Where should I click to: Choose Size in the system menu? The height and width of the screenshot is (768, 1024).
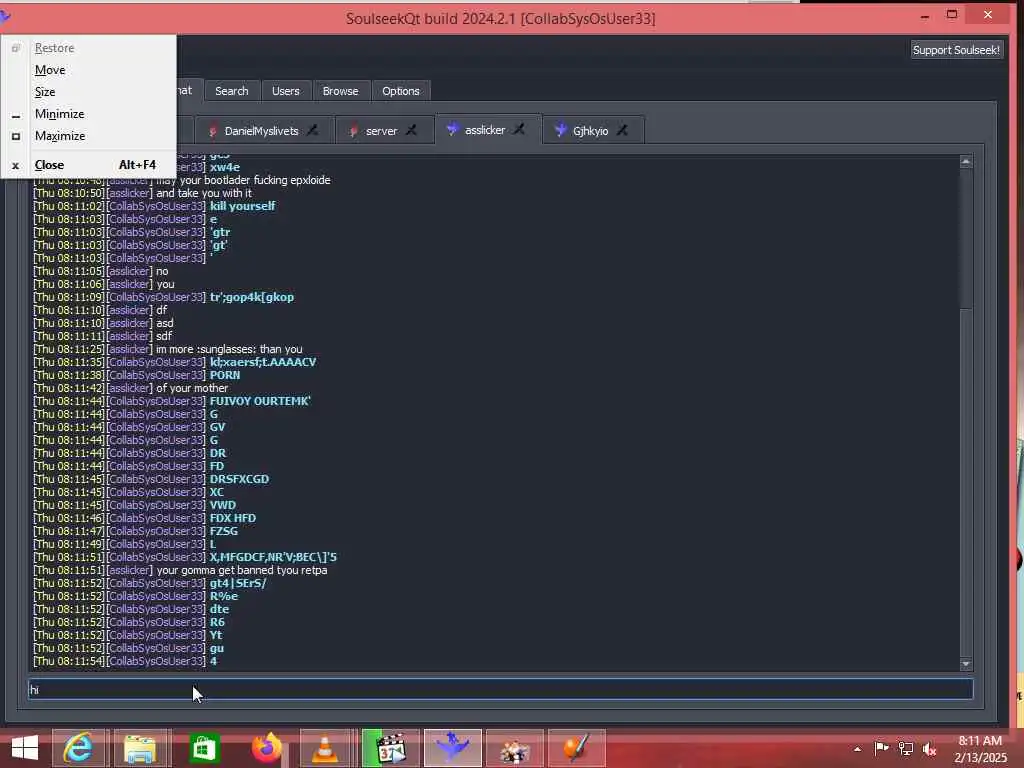coord(89,92)
